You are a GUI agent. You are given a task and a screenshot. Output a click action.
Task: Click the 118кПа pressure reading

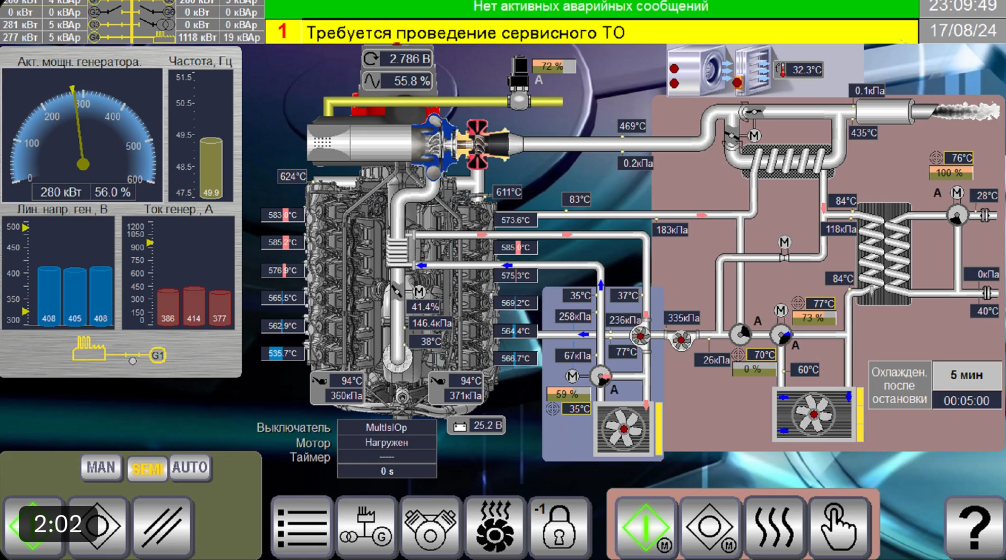(840, 229)
